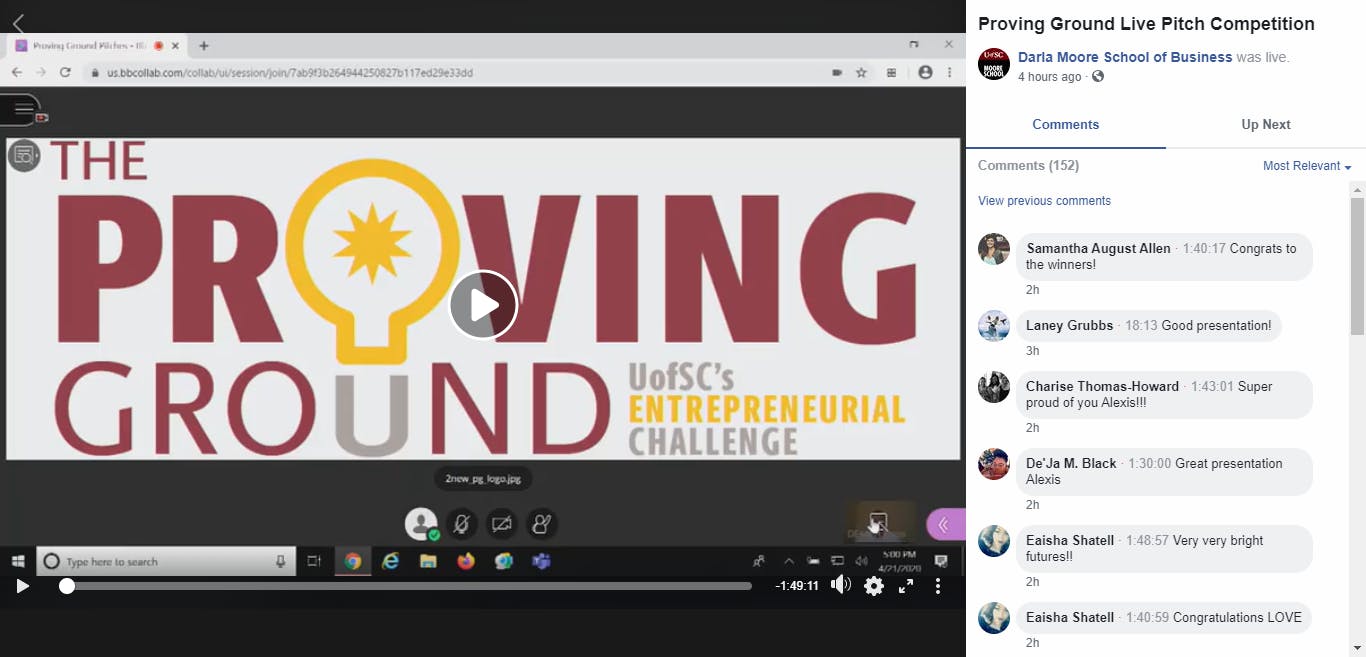The width and height of the screenshot is (1366, 657).
Task: Jump to 18:13 timestamp in Laney's comment
Action: (1140, 325)
